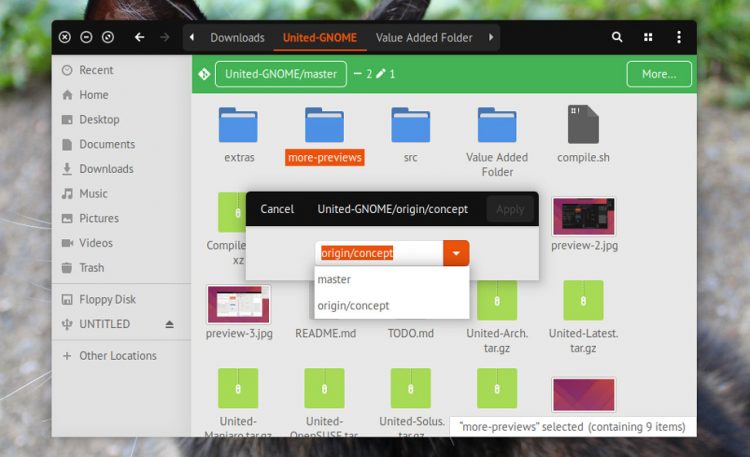
Task: Switch to grid view icon
Action: 648,37
